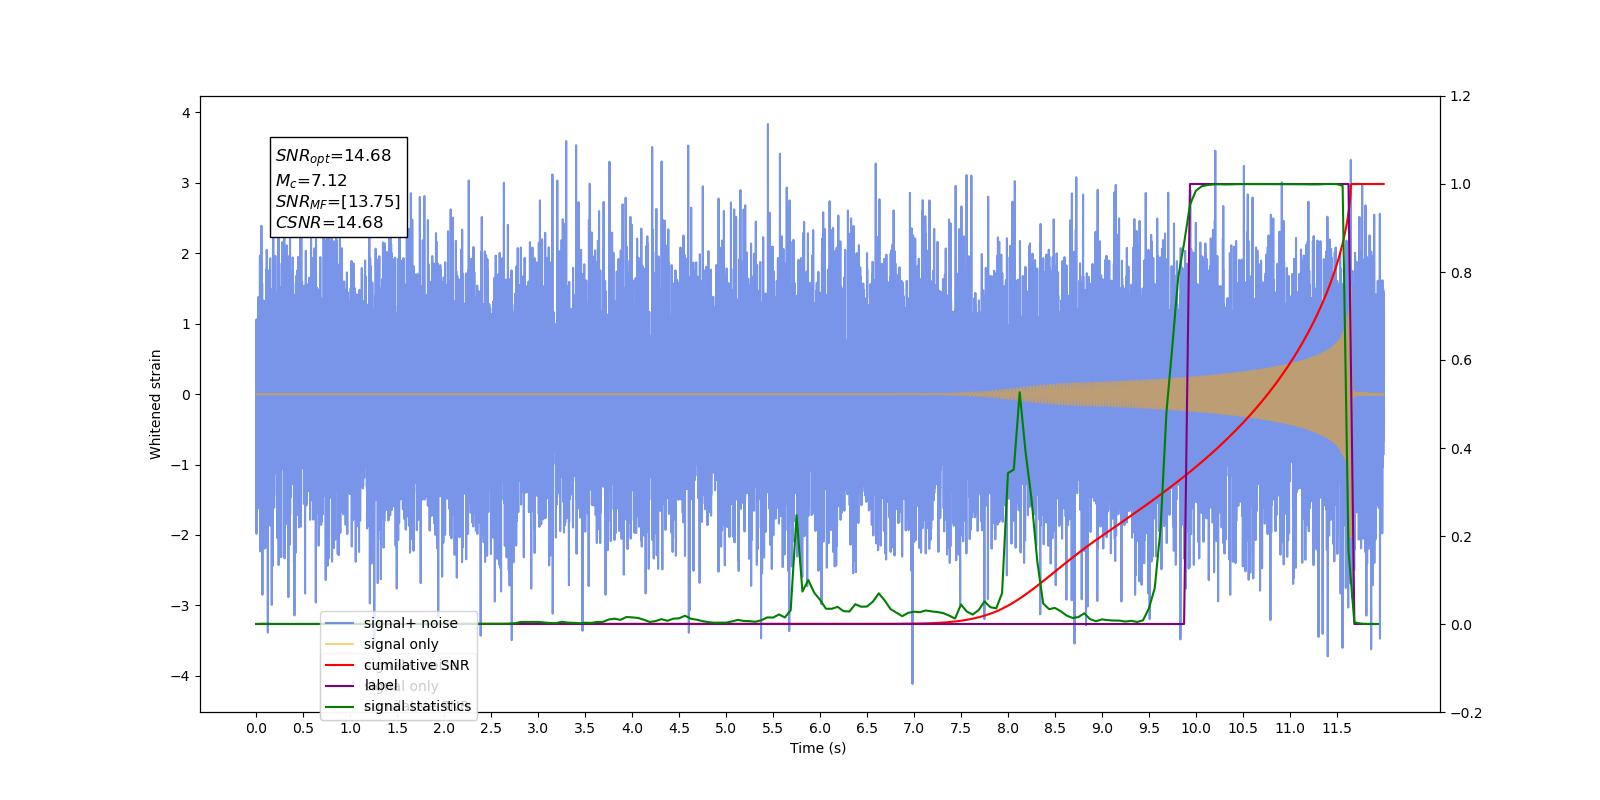Click x-axis tick label 8.5
Image resolution: width=1600 pixels, height=800 pixels.
coord(1055,728)
